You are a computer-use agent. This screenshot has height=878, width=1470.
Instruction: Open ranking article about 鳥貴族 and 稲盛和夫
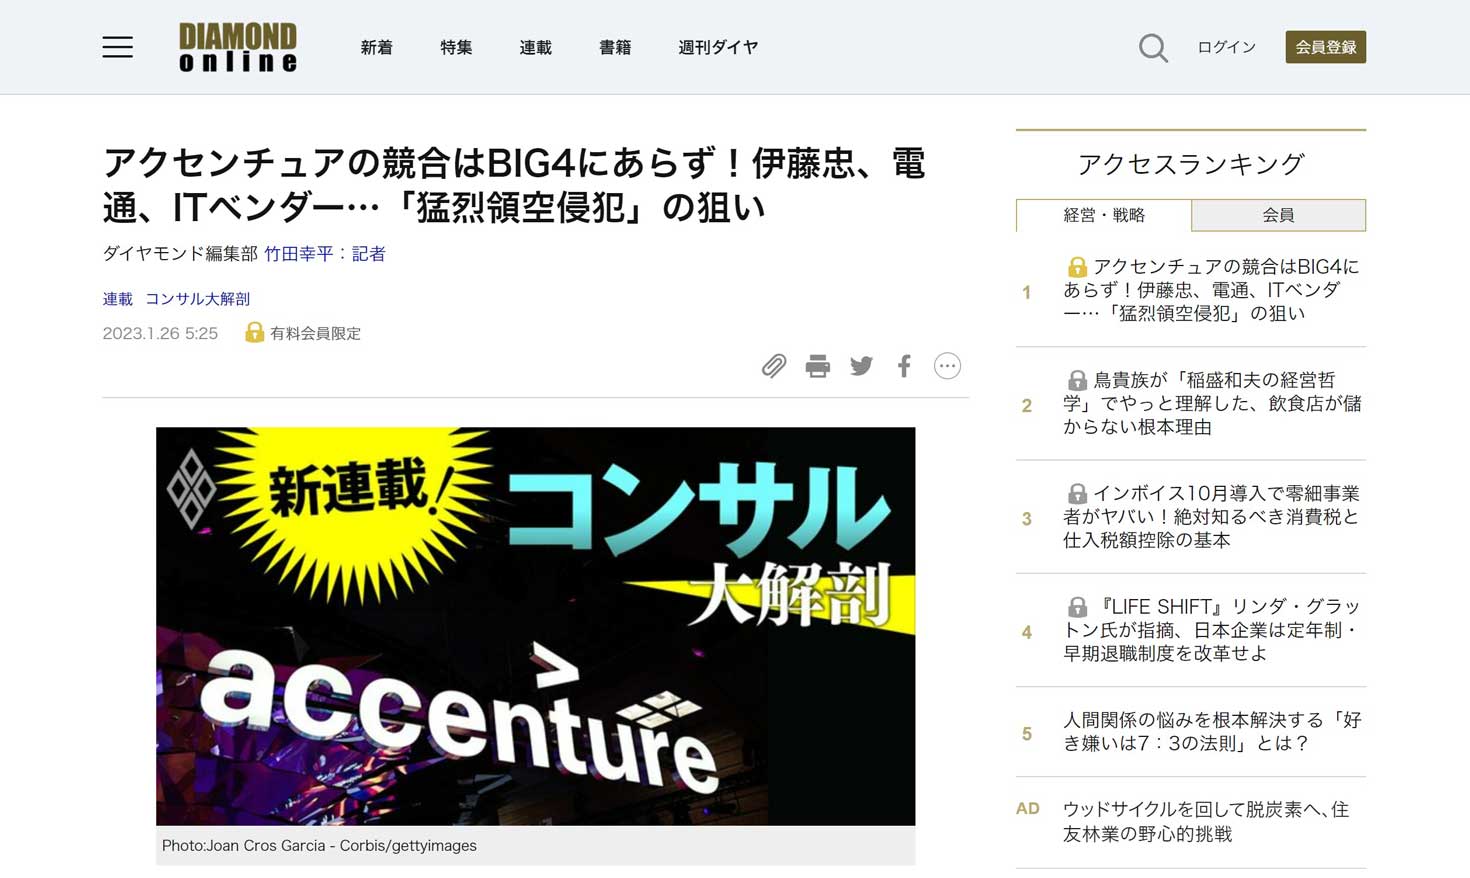pos(1212,403)
